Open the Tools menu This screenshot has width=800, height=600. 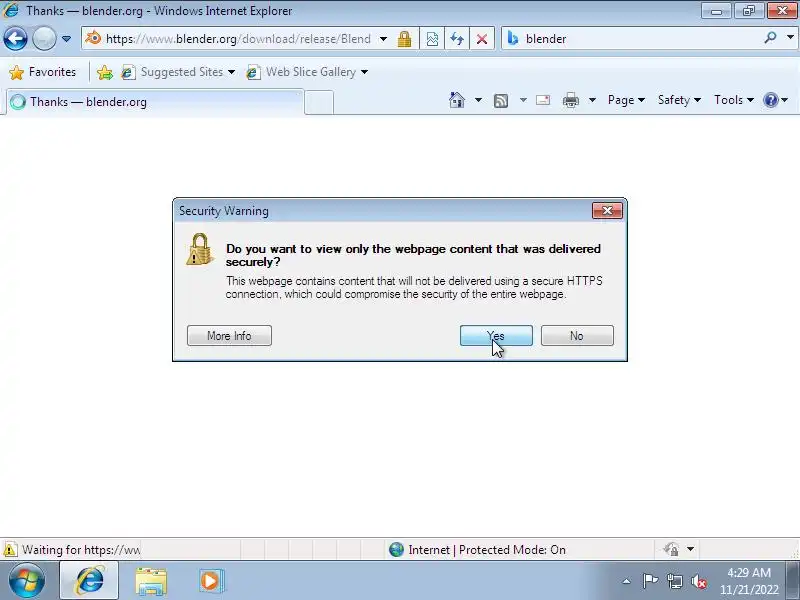tap(734, 100)
